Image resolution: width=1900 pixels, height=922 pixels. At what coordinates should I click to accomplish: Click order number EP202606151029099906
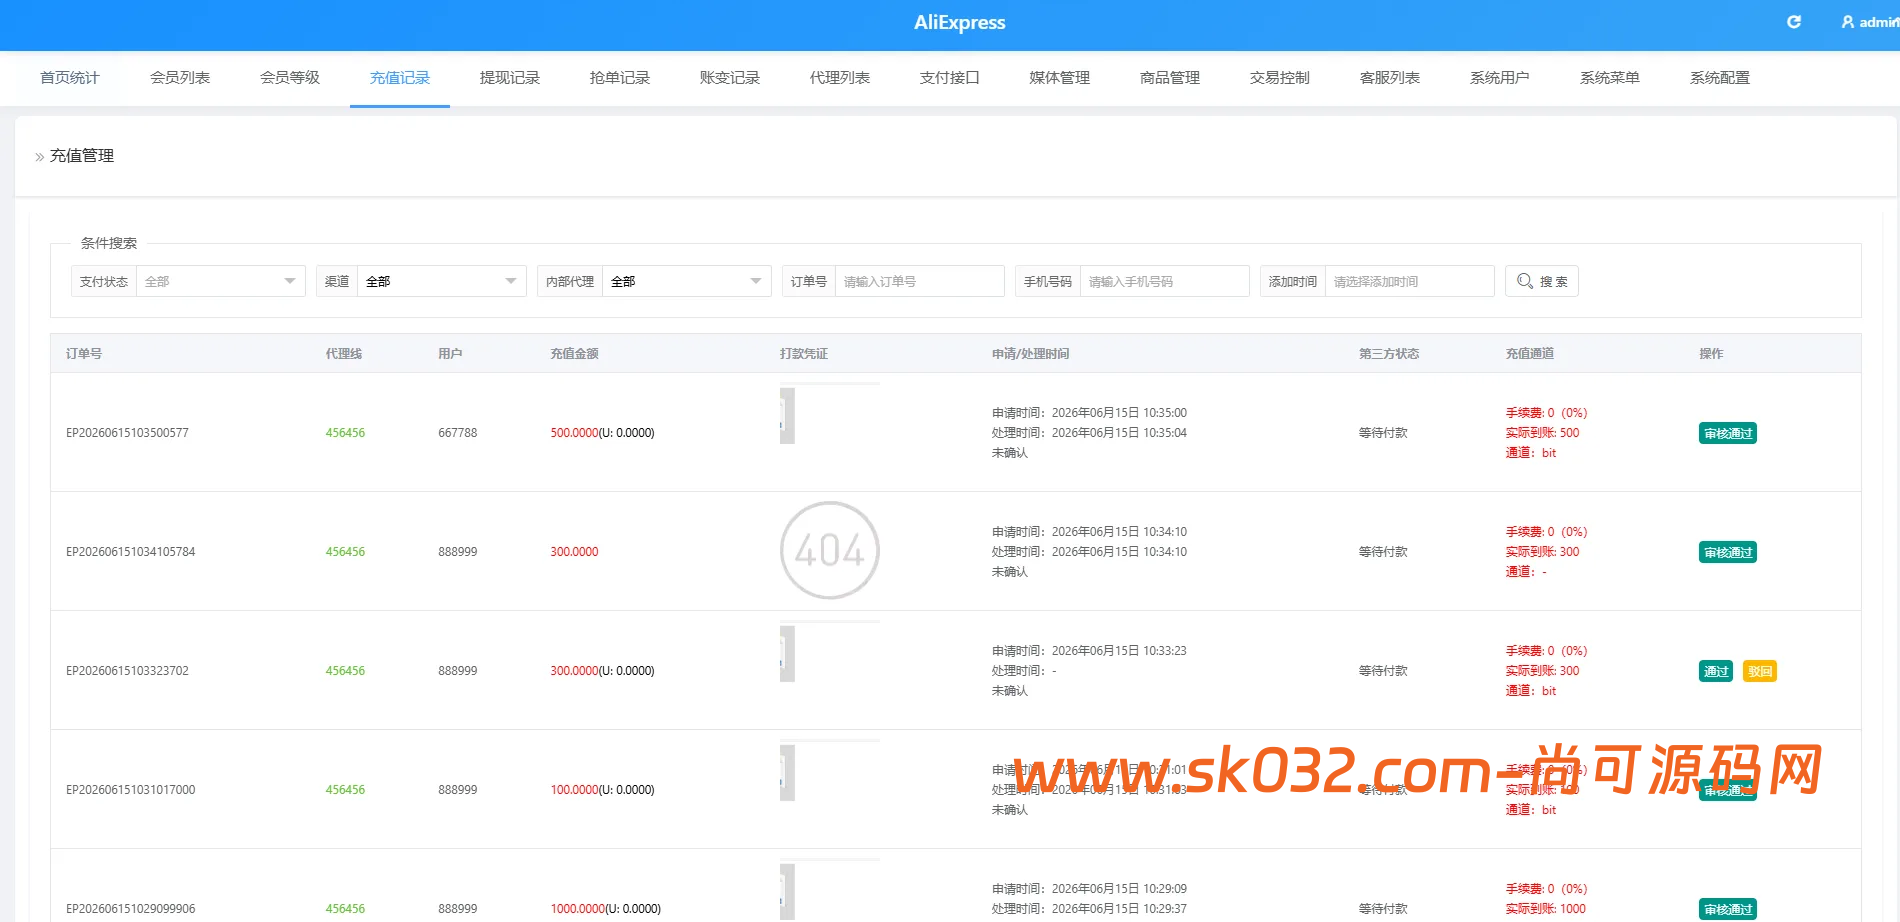130,909
